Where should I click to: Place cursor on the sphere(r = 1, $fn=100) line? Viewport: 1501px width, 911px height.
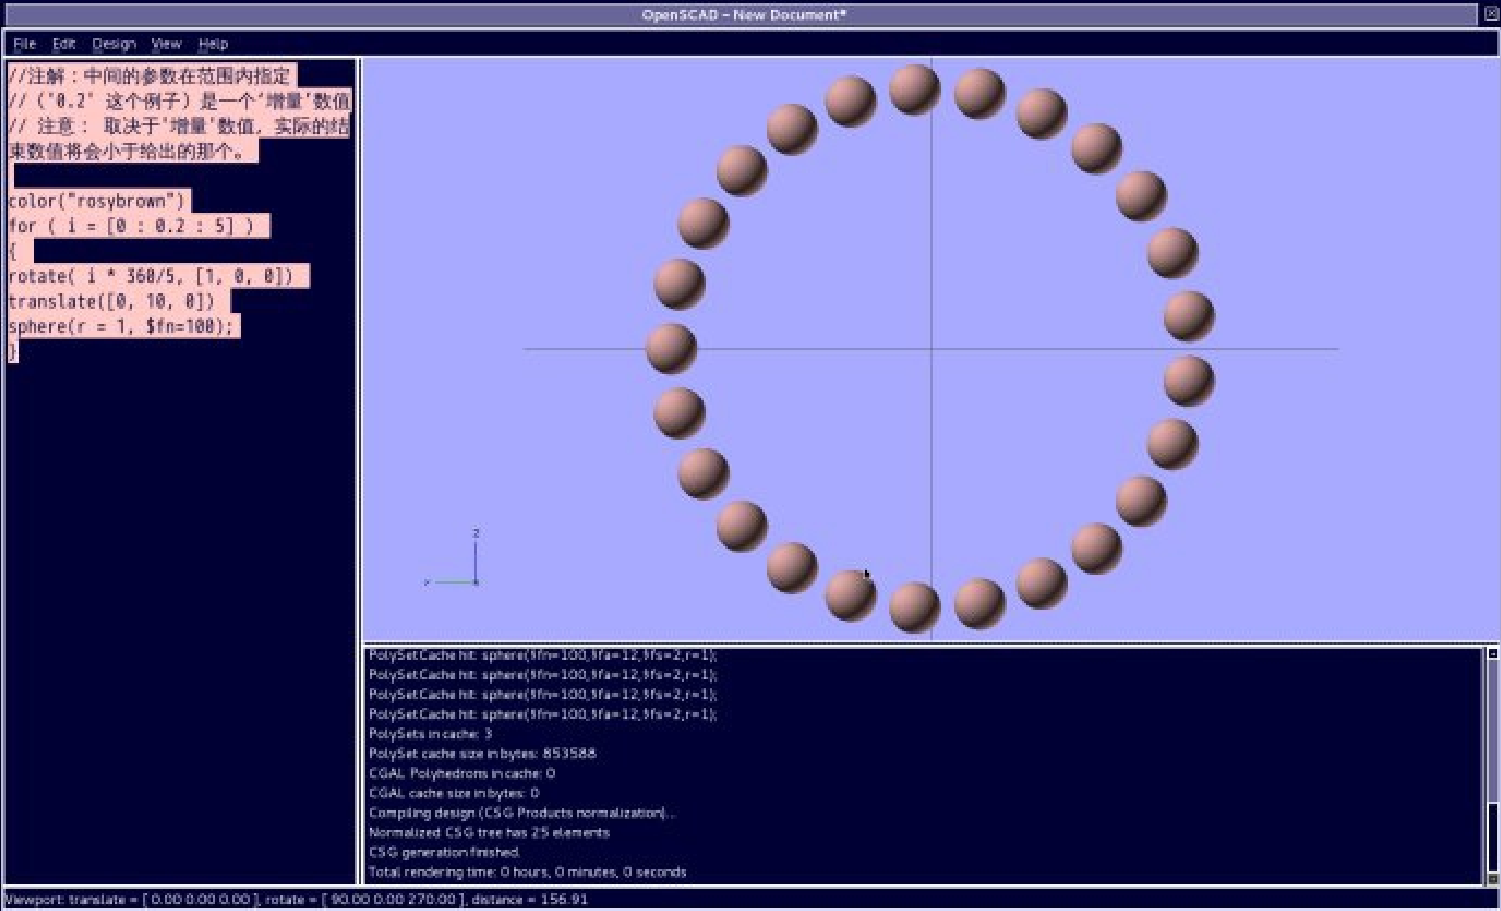point(120,326)
